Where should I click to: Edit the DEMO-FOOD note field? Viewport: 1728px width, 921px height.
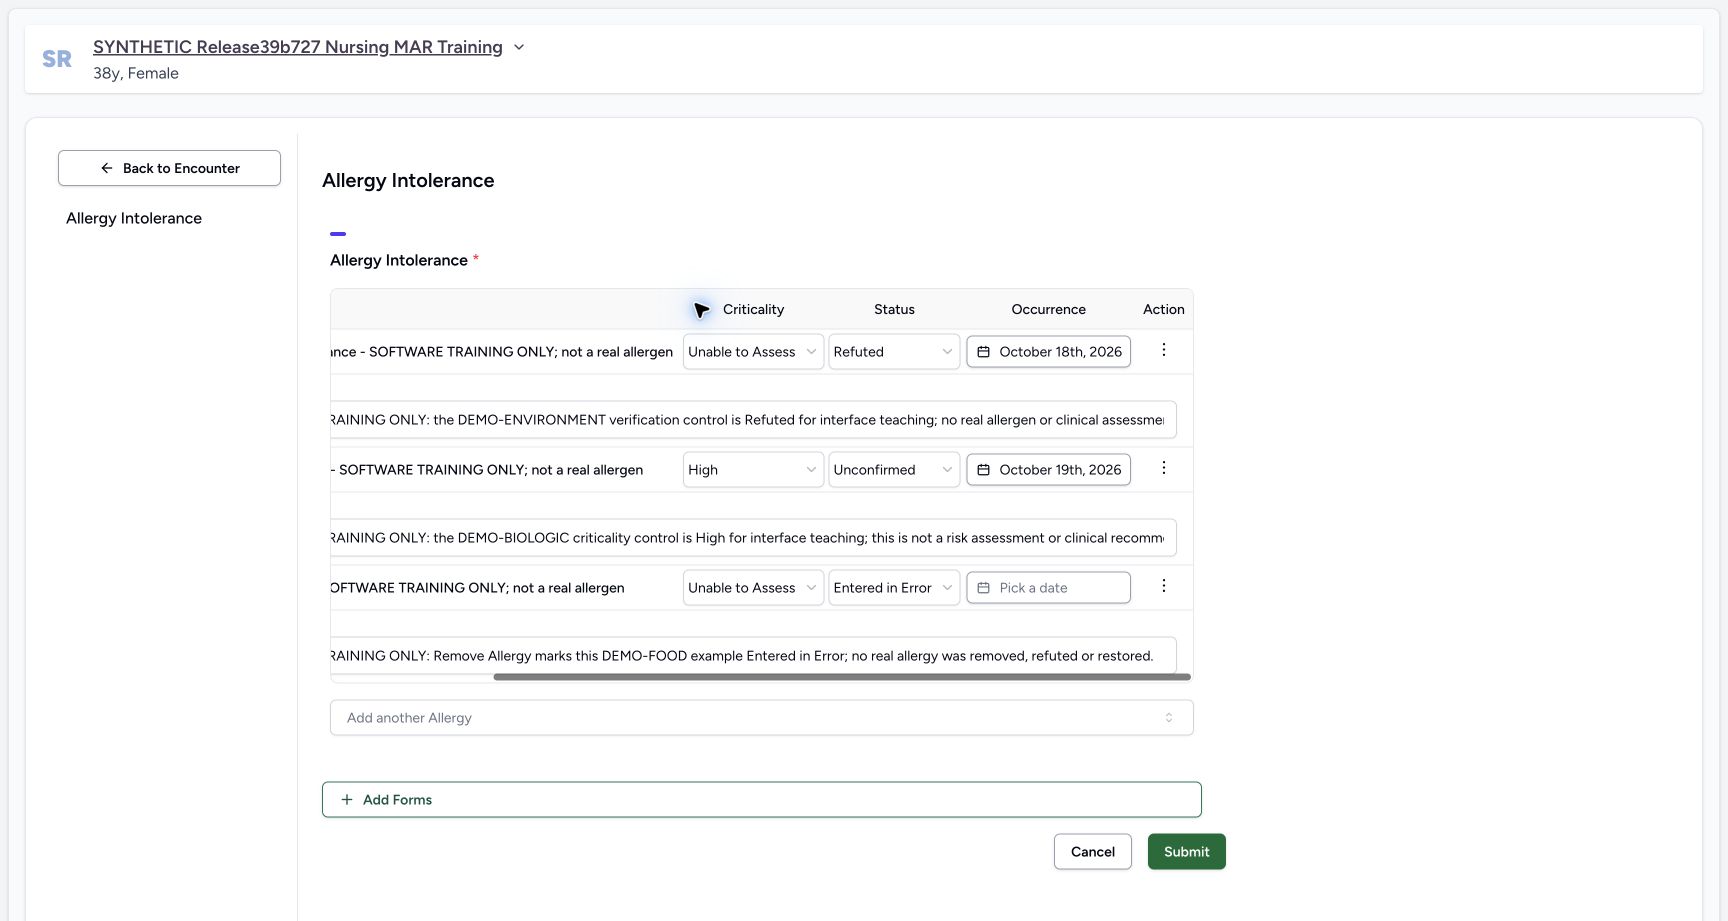pos(753,656)
